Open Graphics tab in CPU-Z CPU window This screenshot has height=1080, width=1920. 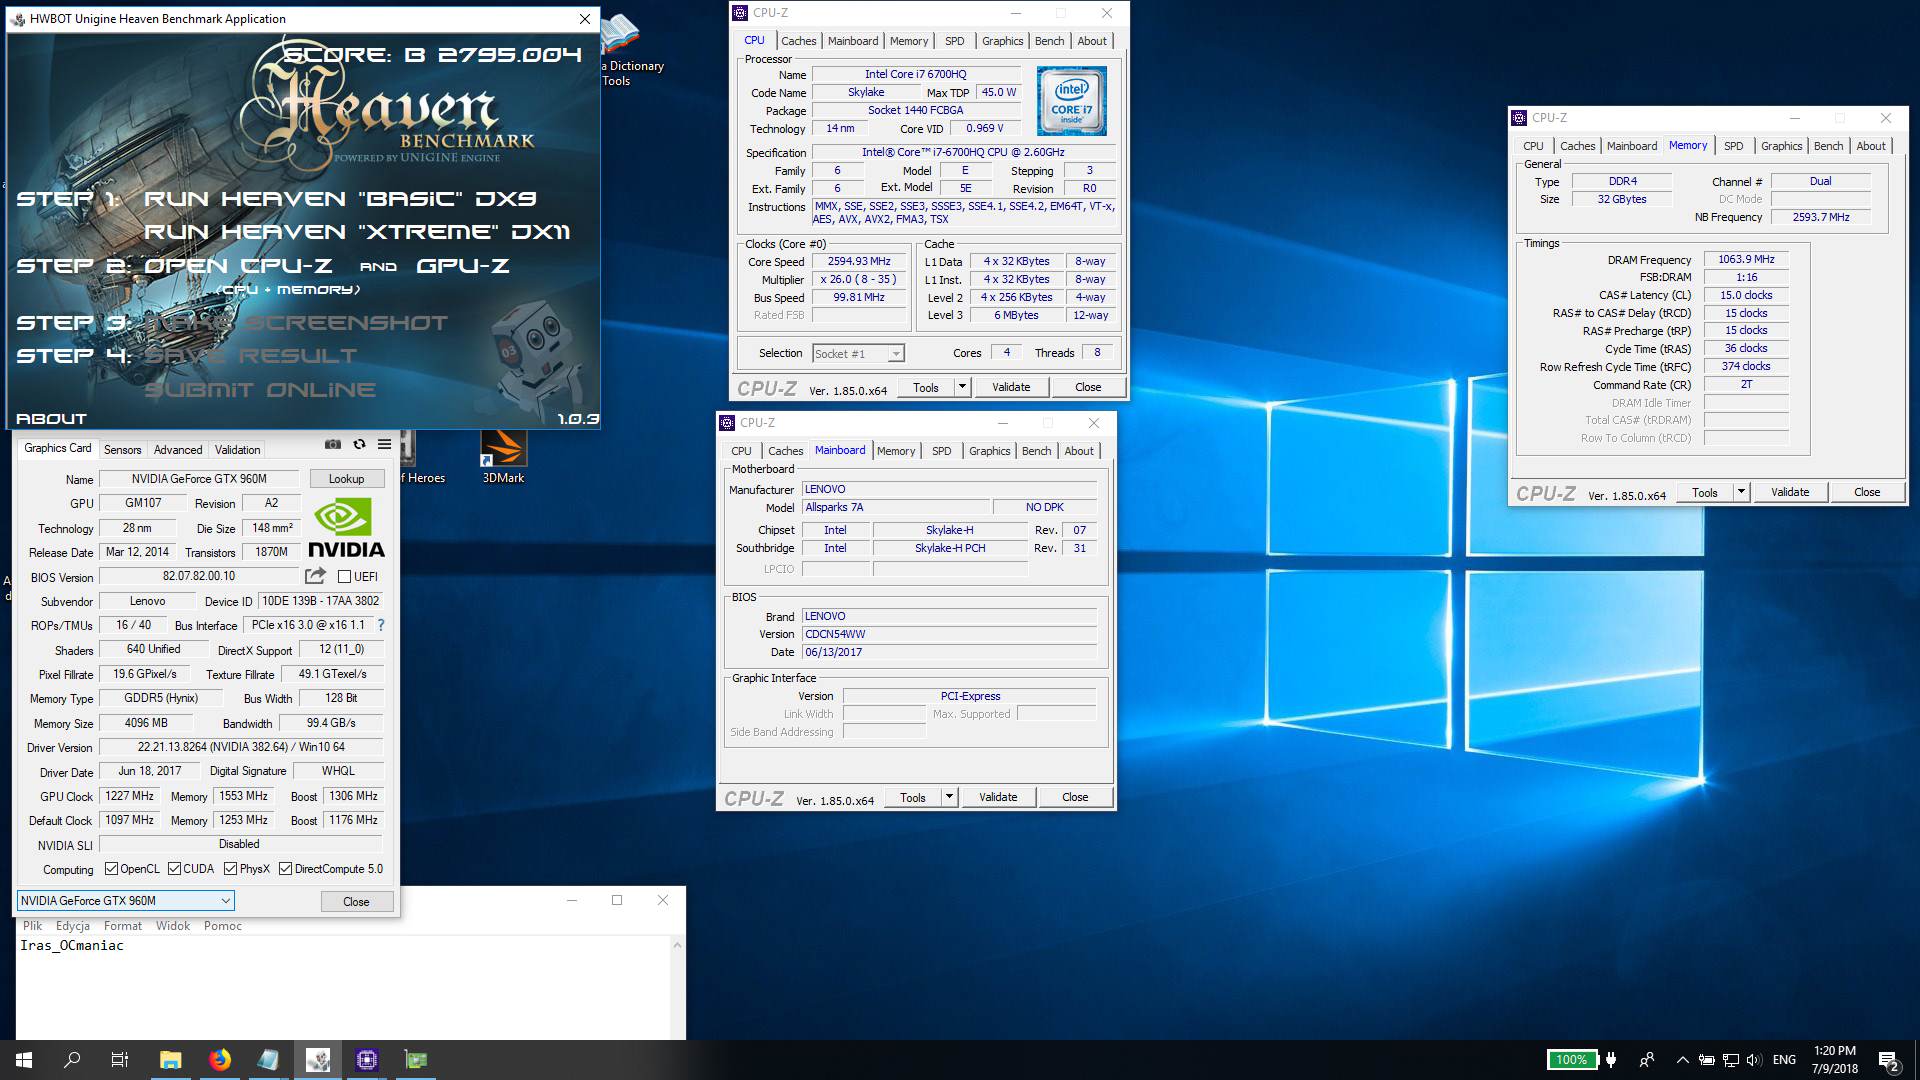click(x=1002, y=41)
